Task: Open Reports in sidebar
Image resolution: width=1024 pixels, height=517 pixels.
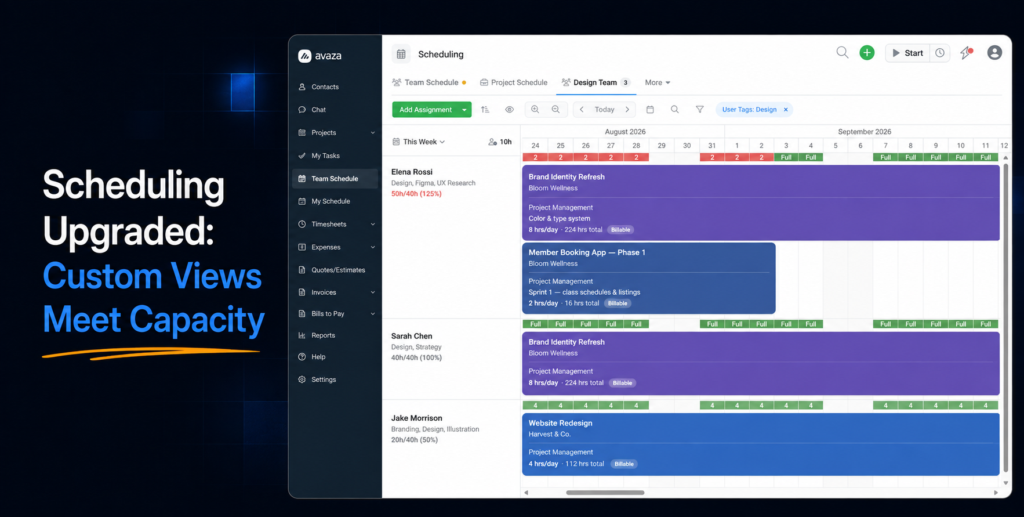Action: pos(334,336)
